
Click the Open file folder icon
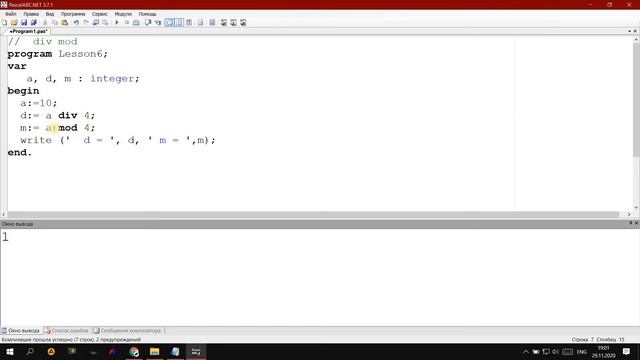(x=14, y=22)
